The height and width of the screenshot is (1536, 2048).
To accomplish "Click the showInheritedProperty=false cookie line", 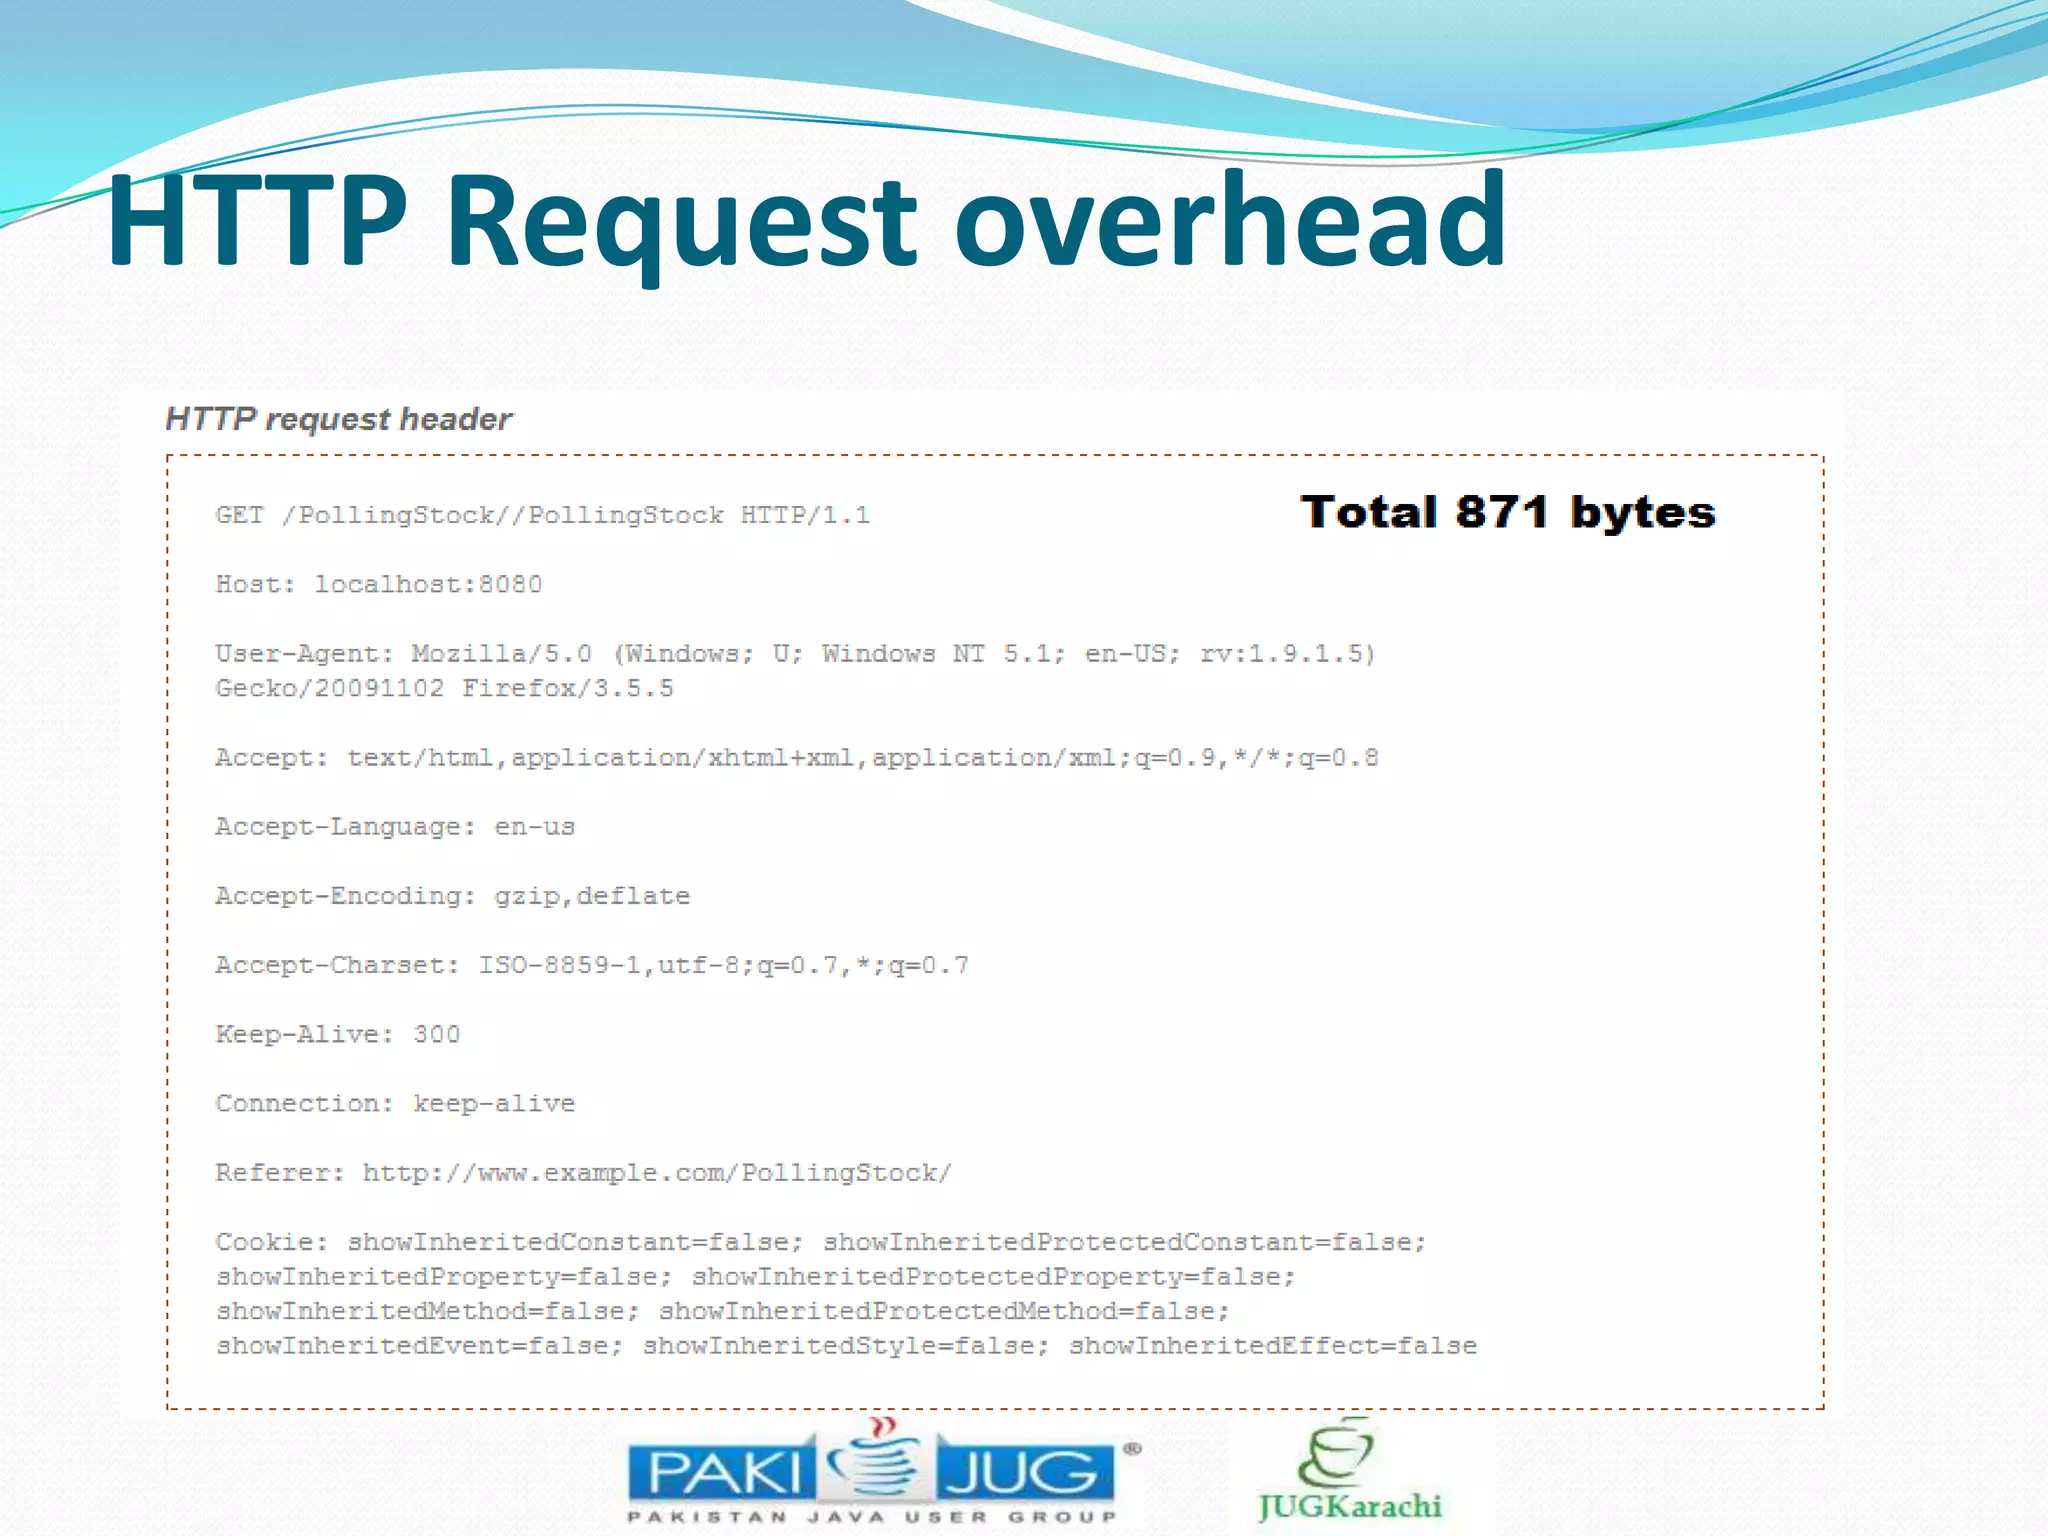I will (x=756, y=1277).
